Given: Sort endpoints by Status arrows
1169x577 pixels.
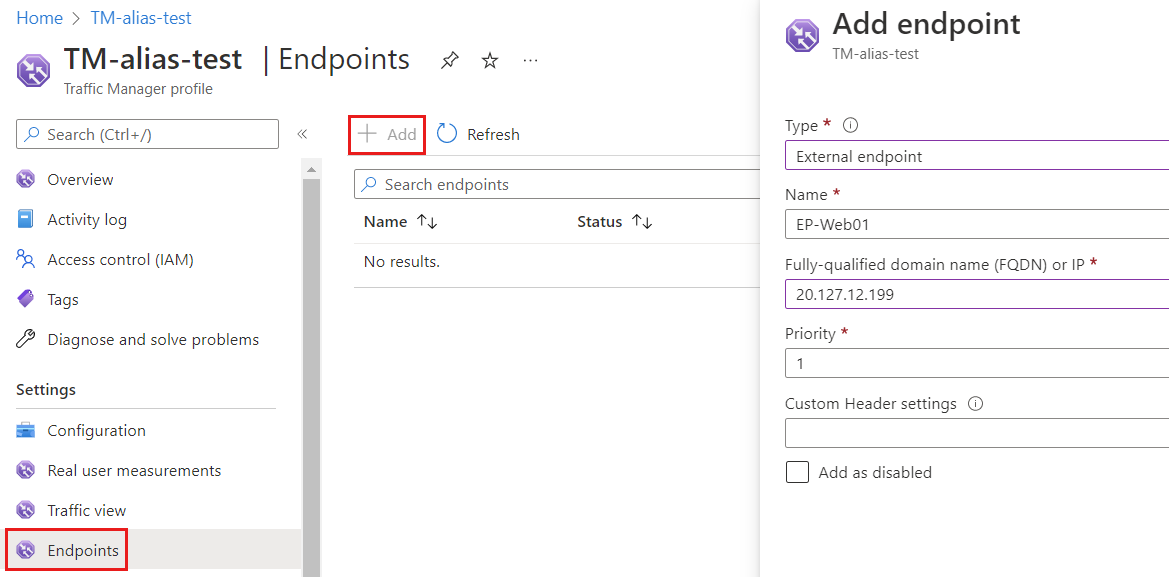Looking at the screenshot, I should (642, 222).
